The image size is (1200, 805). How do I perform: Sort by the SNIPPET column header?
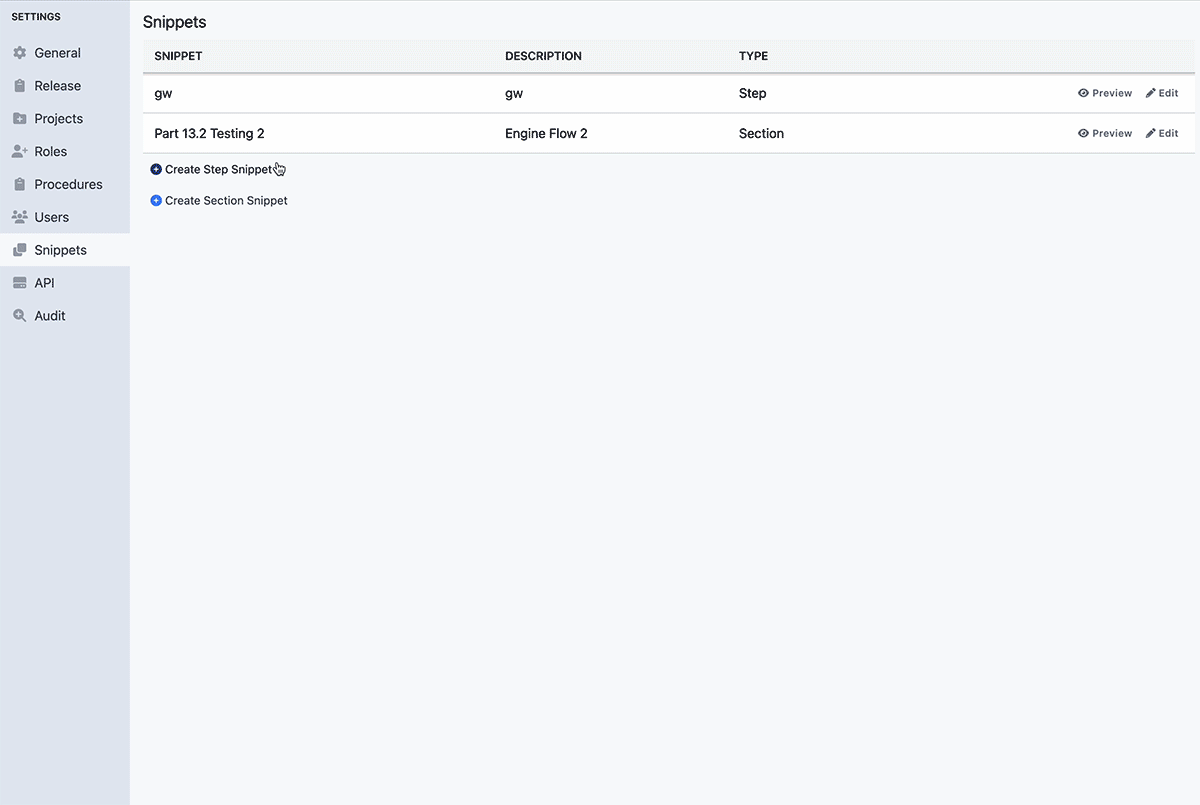click(x=178, y=56)
